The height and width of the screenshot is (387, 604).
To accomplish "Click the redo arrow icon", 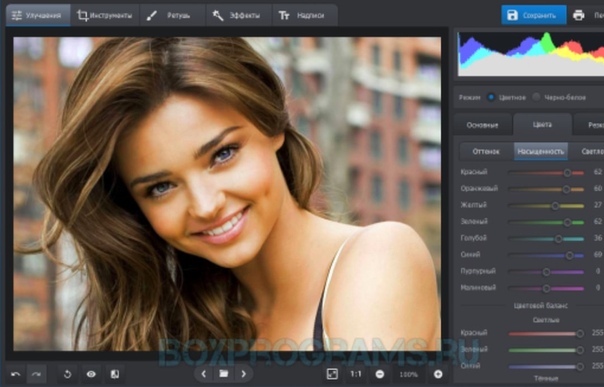I will 37,374.
